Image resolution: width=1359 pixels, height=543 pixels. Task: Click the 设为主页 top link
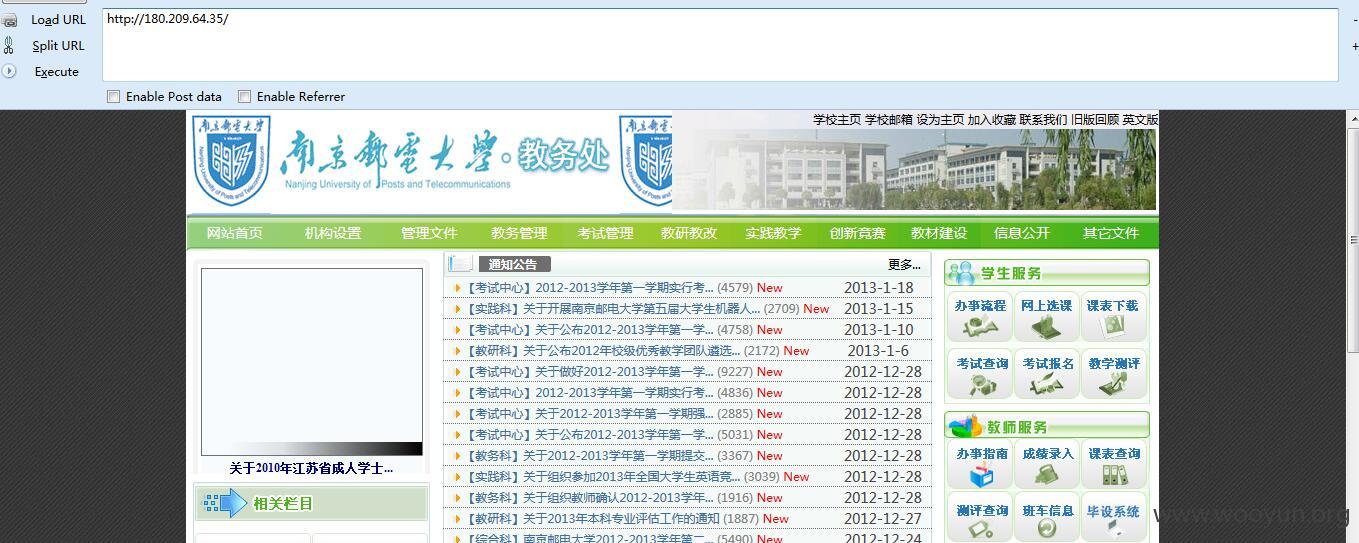point(940,119)
